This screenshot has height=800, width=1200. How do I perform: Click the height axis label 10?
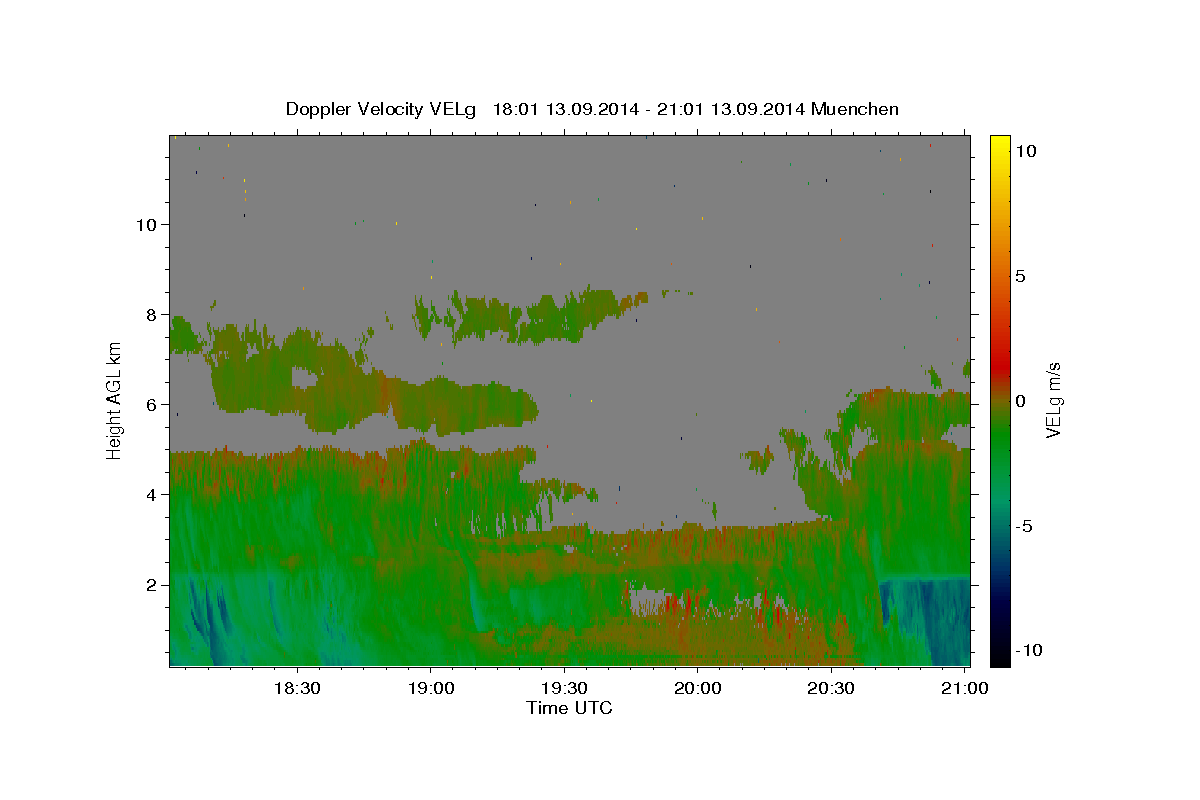pyautogui.click(x=146, y=225)
